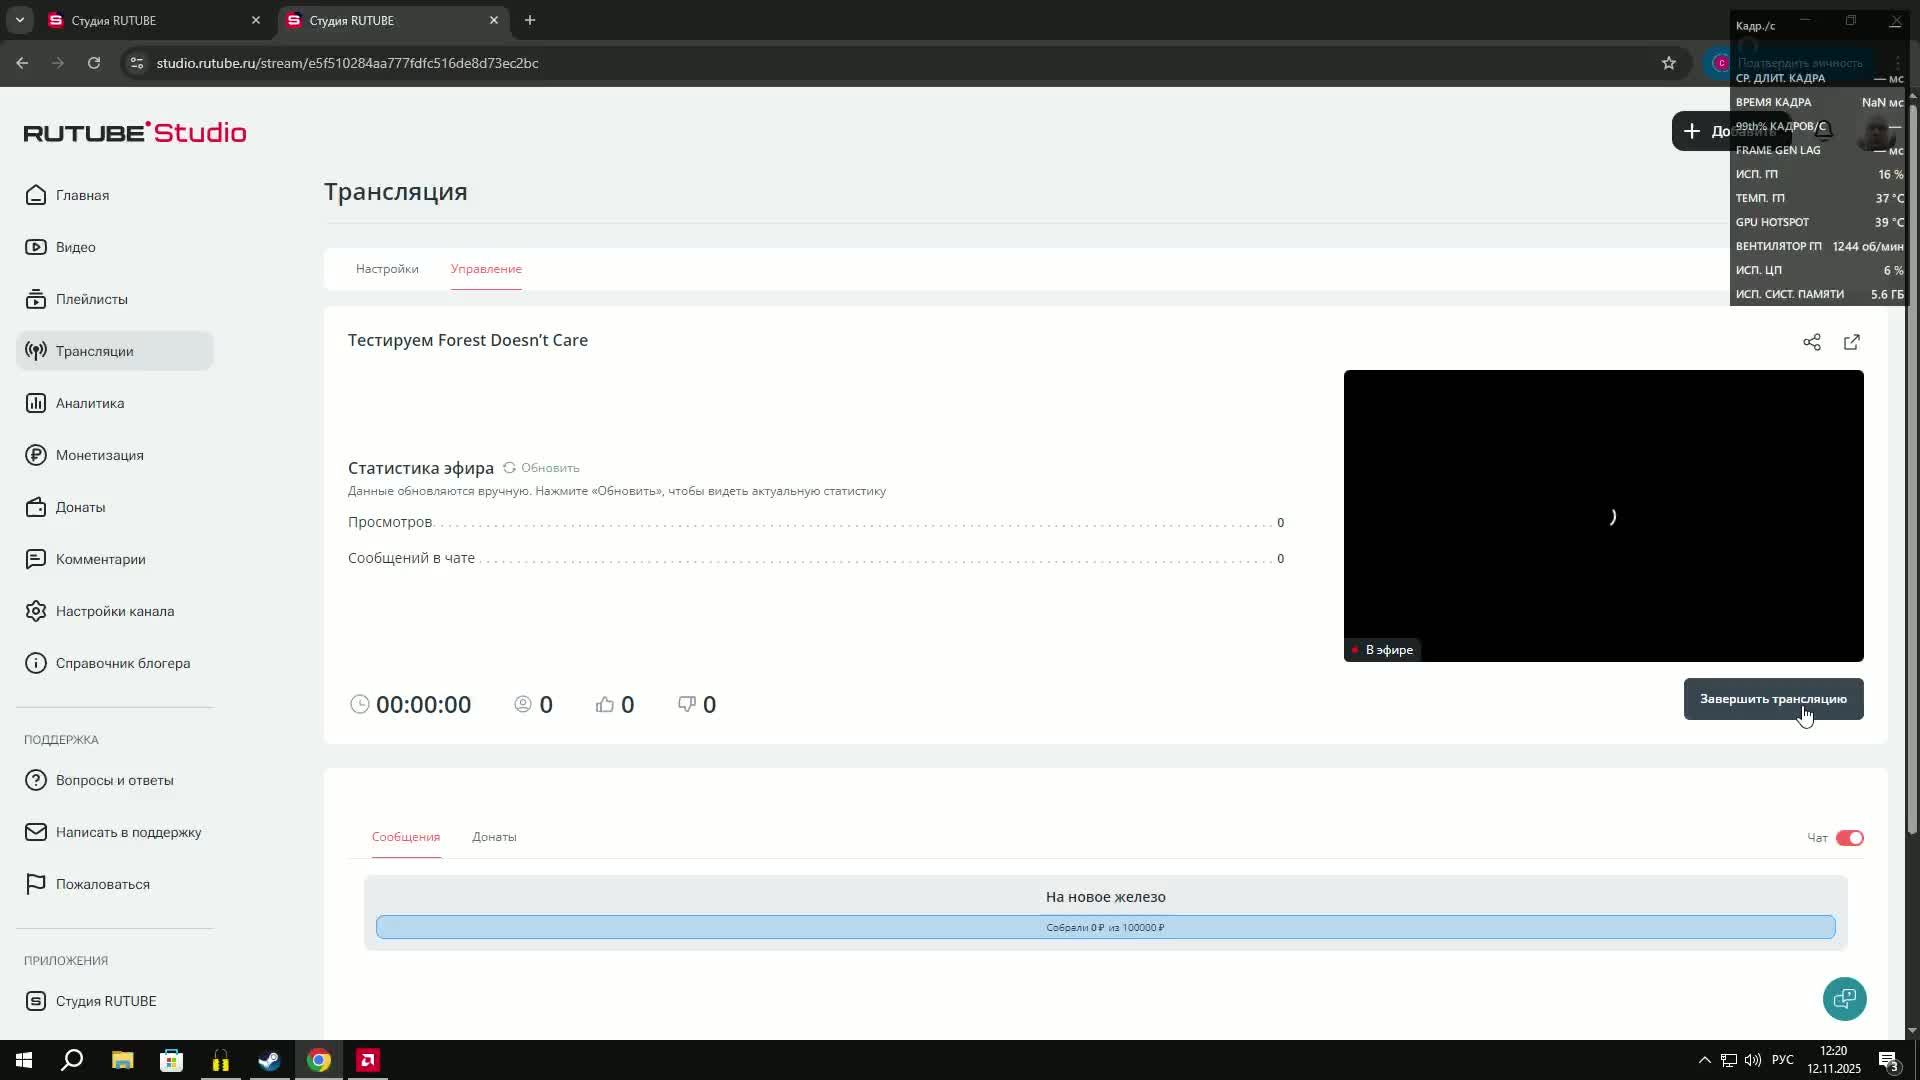Open stream in new window icon
Image resolution: width=1920 pixels, height=1080 pixels.
(1851, 343)
